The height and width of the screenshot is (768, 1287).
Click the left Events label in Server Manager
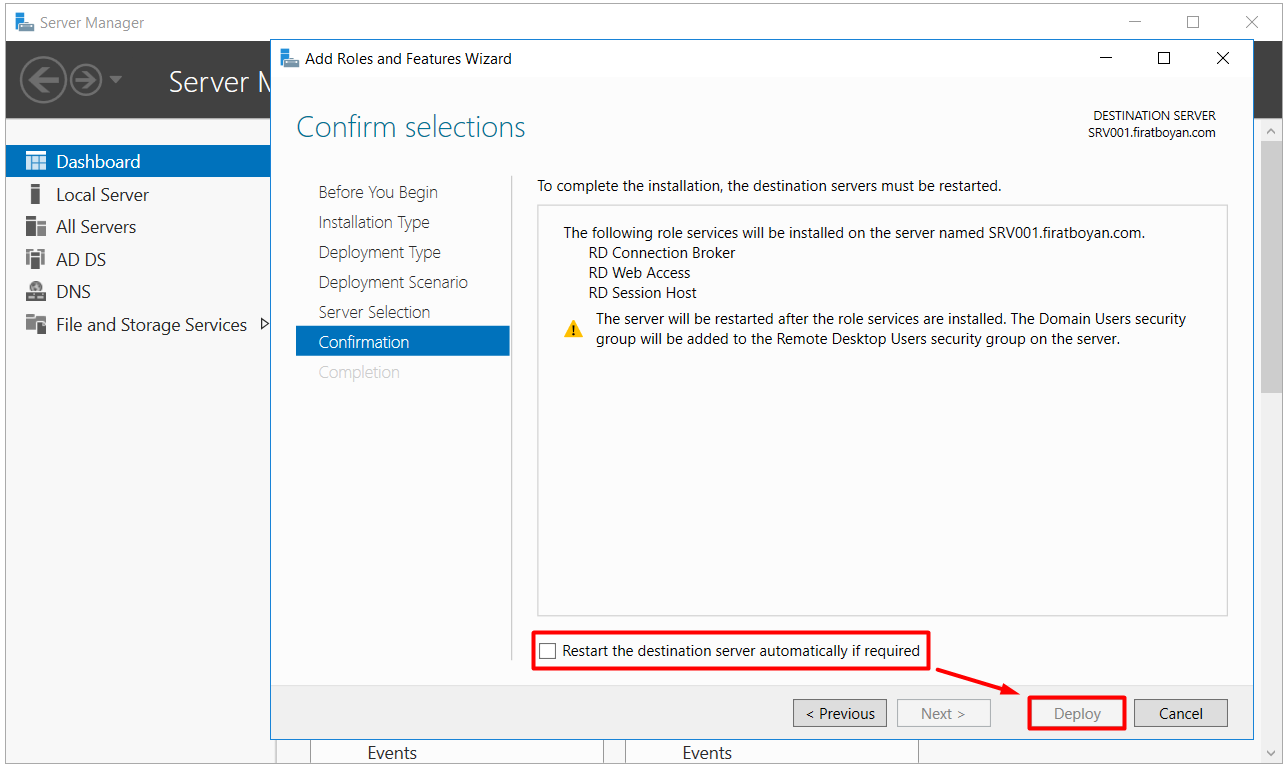point(392,753)
